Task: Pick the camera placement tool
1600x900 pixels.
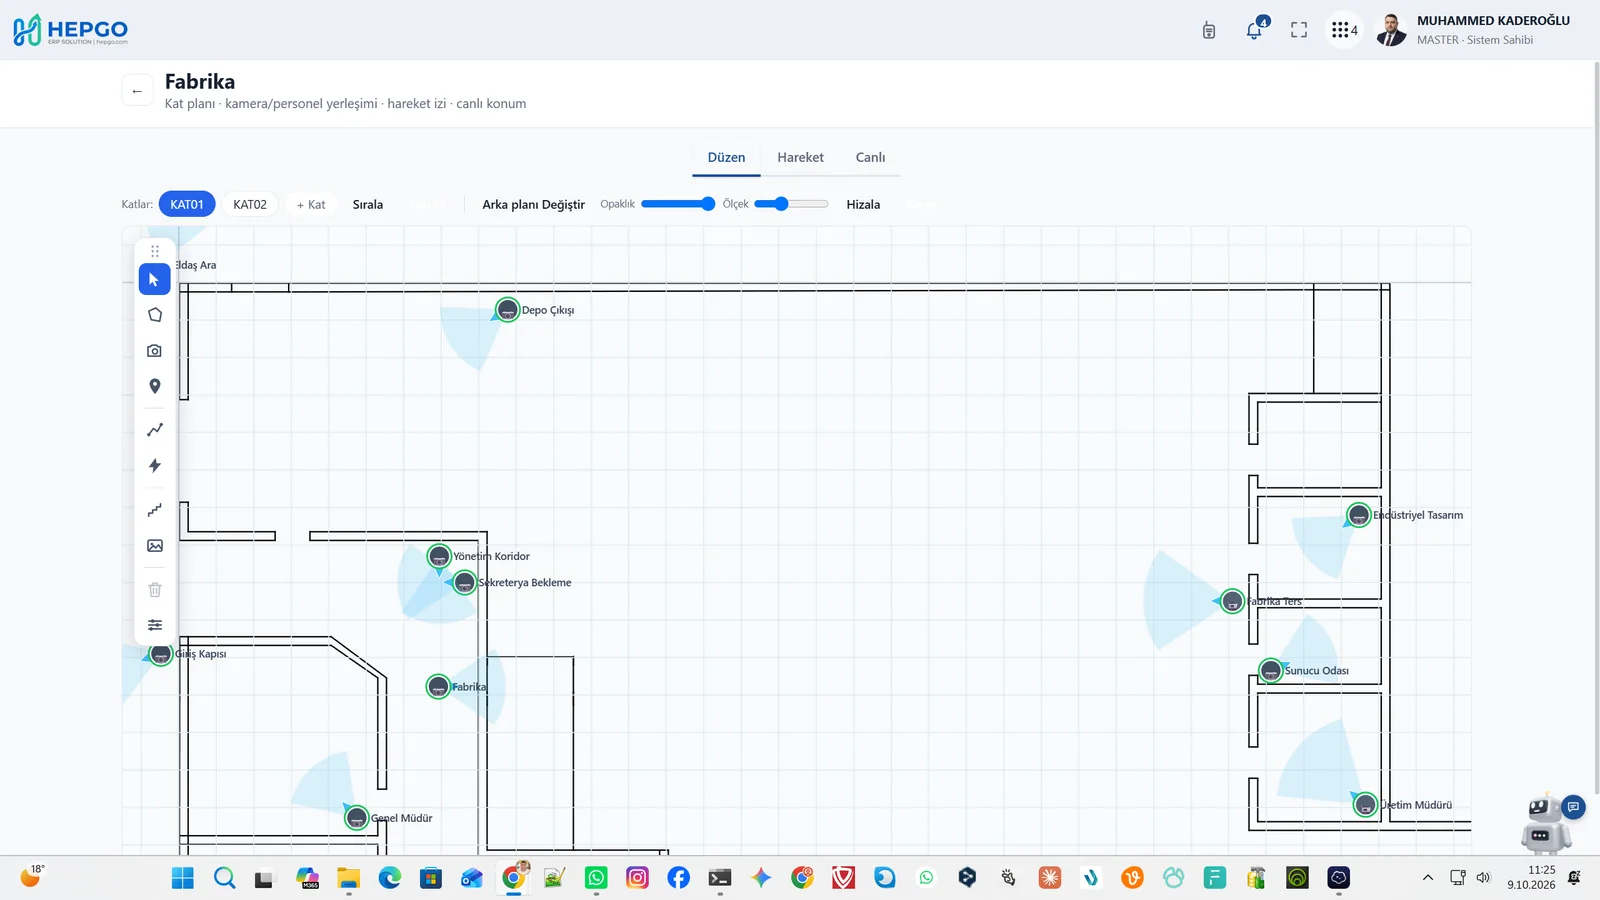Action: click(154, 351)
